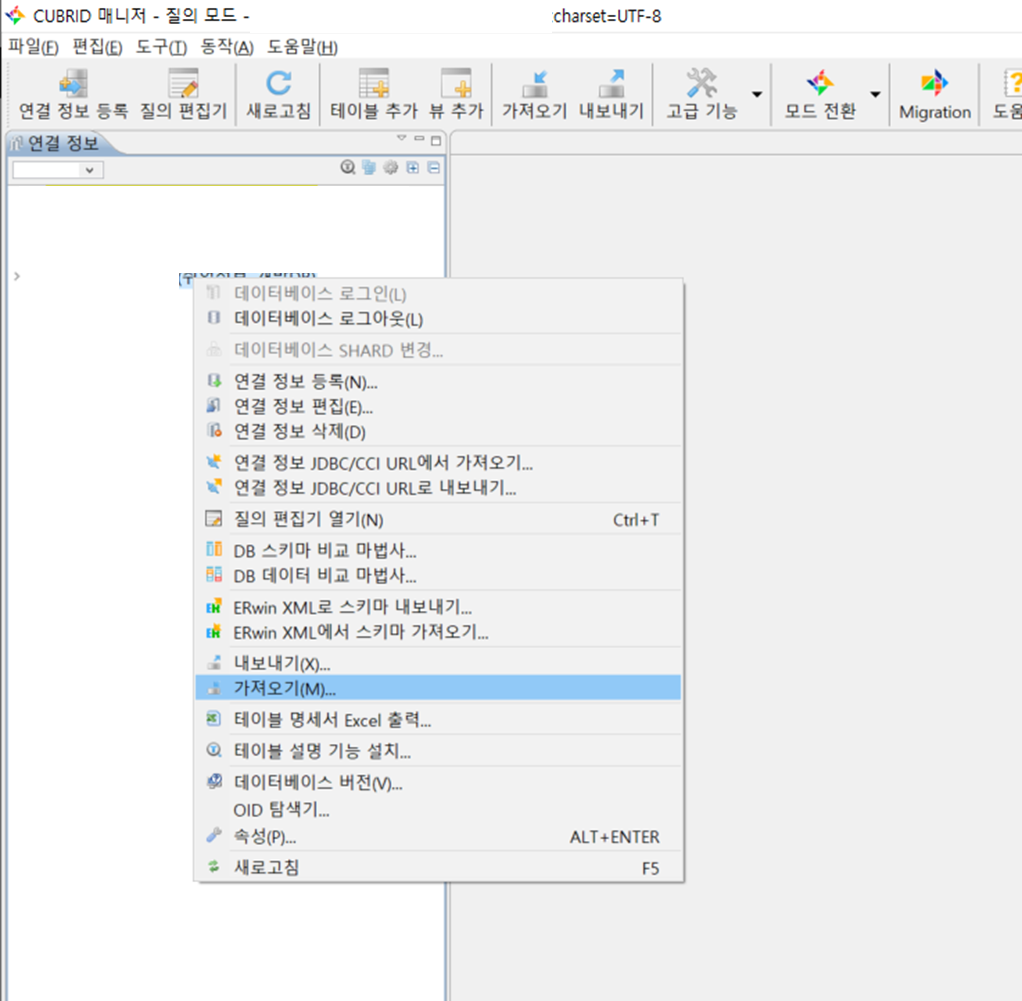Open DB 데이터 비교 마법사...
The image size is (1022, 1001).
click(x=438, y=575)
